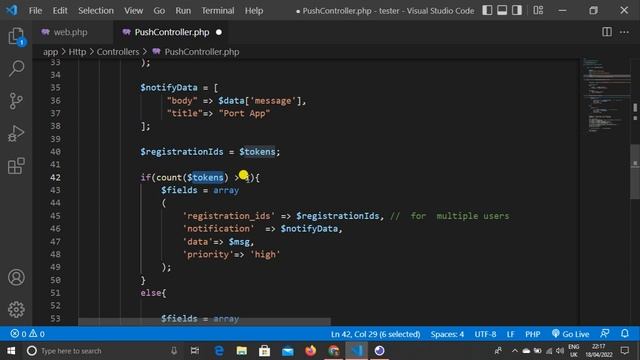Open Windows Start button
The height and width of the screenshot is (360, 640).
pos(11,351)
